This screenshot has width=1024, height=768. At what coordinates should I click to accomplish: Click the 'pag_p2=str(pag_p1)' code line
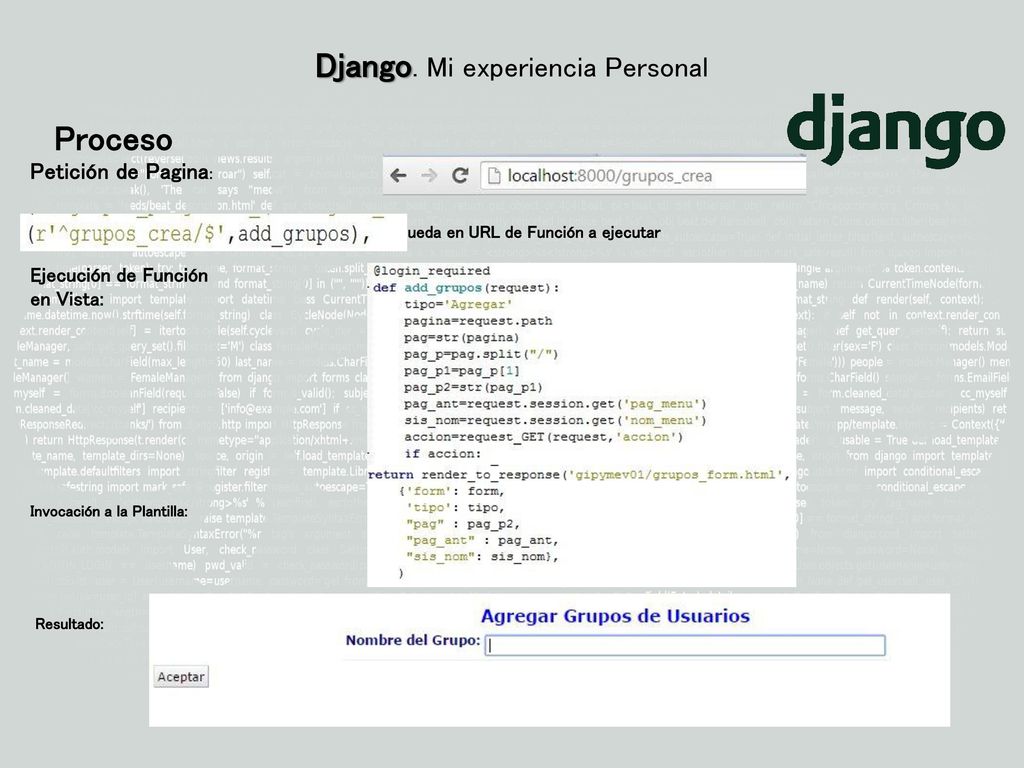tap(473, 387)
